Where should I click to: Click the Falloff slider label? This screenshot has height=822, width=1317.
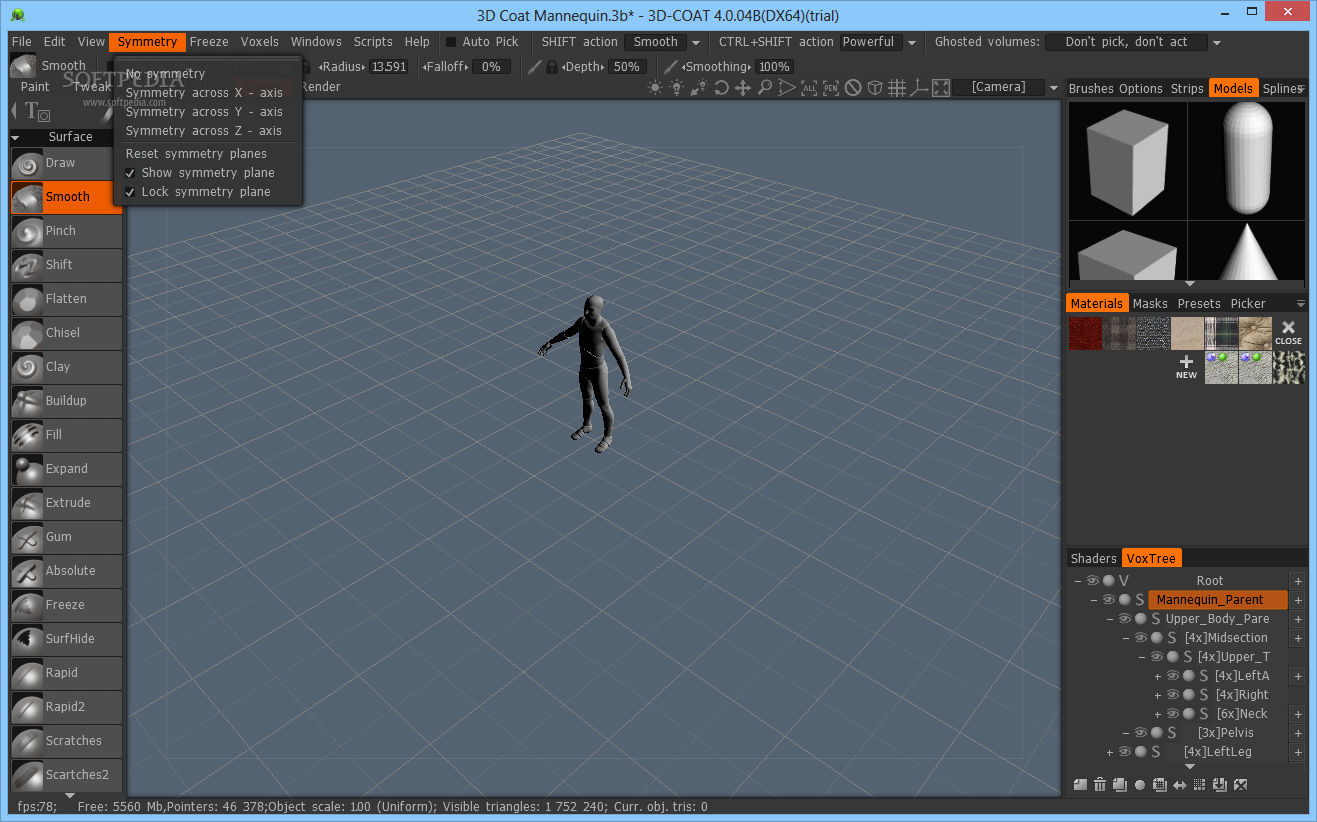(x=445, y=67)
